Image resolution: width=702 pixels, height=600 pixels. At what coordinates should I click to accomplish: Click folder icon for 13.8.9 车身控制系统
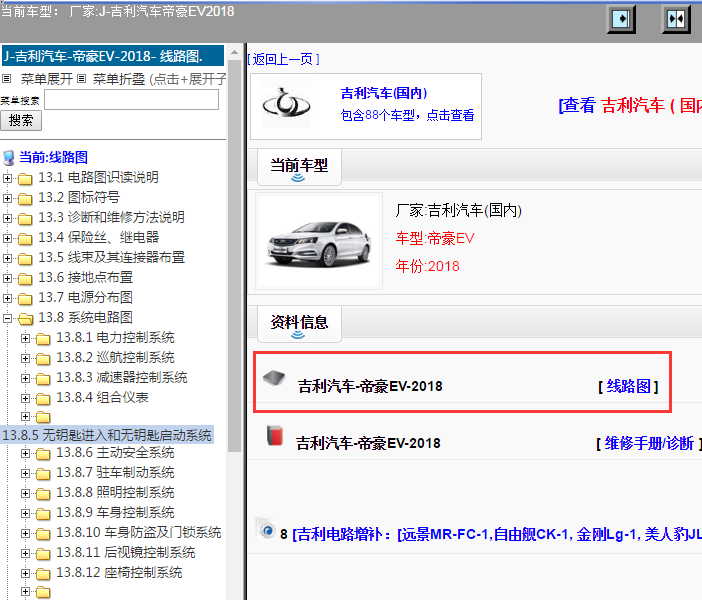click(43, 513)
